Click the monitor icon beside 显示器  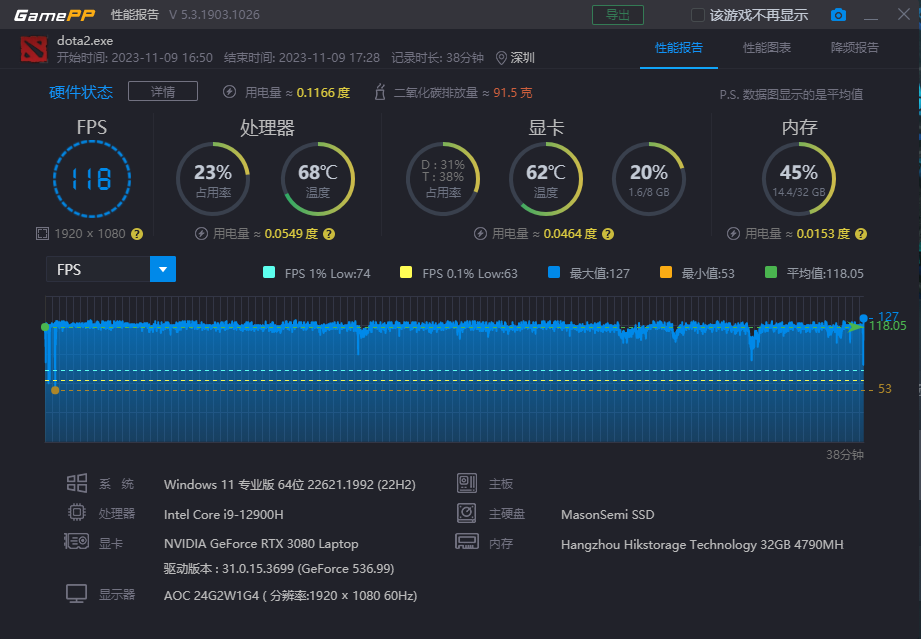click(76, 594)
